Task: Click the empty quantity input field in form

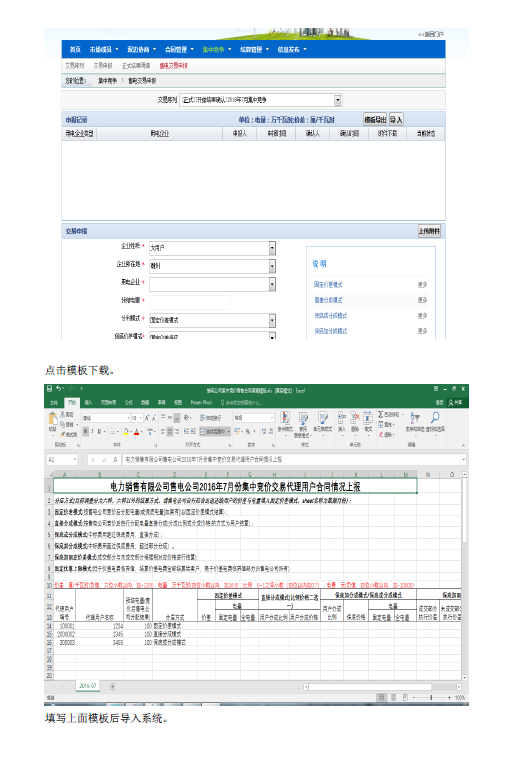Action: pos(190,303)
